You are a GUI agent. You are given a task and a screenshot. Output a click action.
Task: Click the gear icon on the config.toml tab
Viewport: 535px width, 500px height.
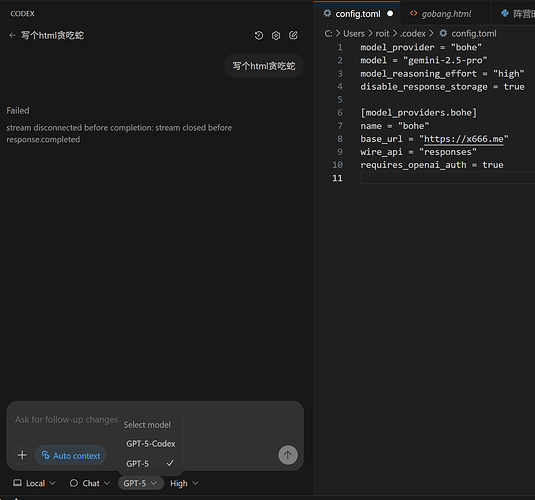pos(327,13)
